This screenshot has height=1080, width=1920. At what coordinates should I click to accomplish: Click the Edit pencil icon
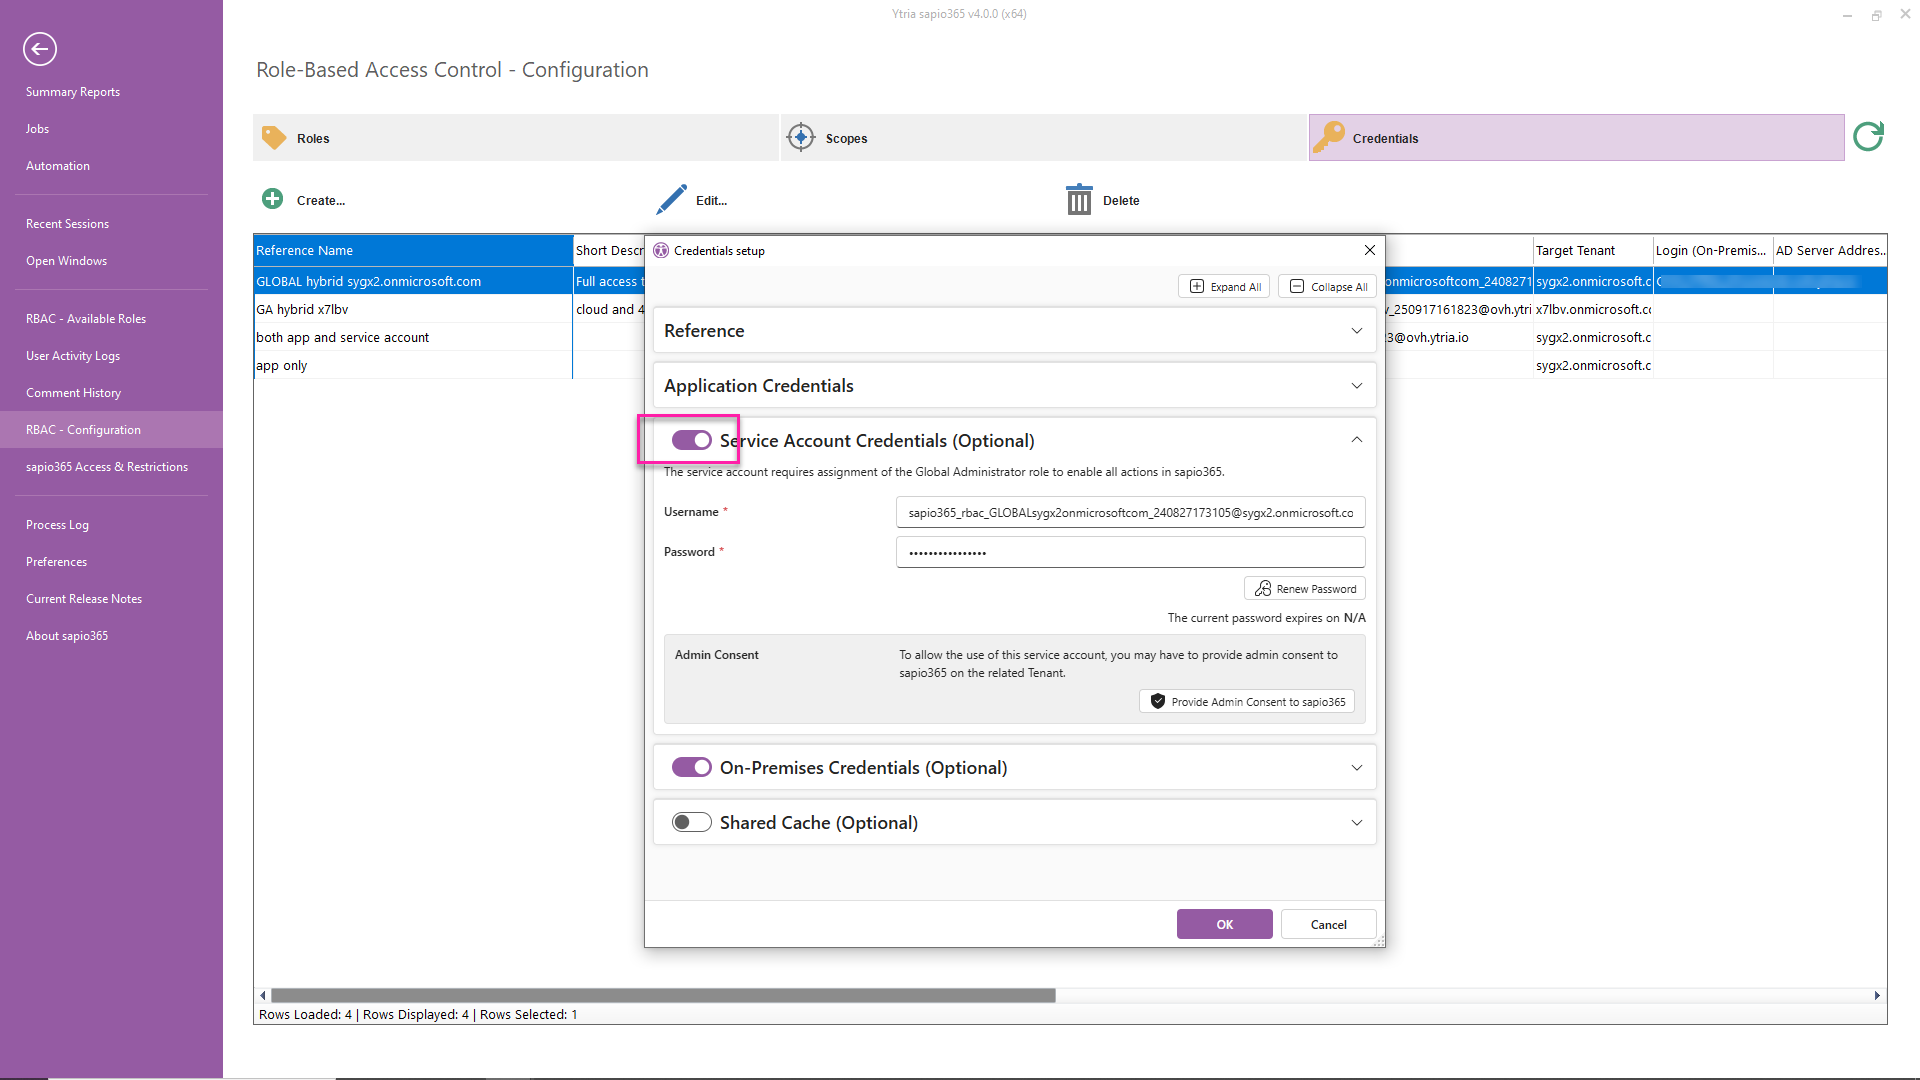click(671, 199)
